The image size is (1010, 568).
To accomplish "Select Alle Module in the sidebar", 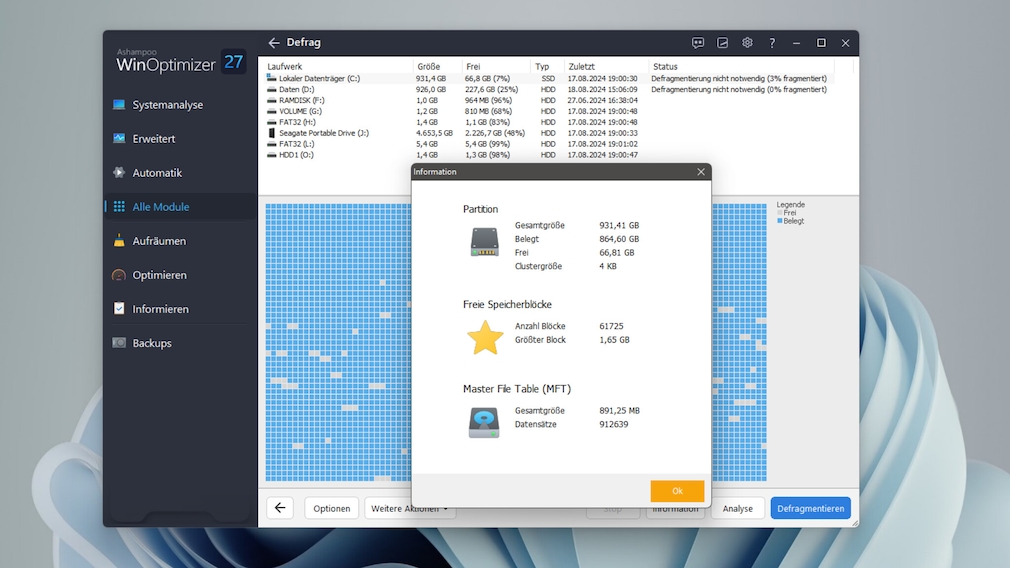I will [x=161, y=207].
